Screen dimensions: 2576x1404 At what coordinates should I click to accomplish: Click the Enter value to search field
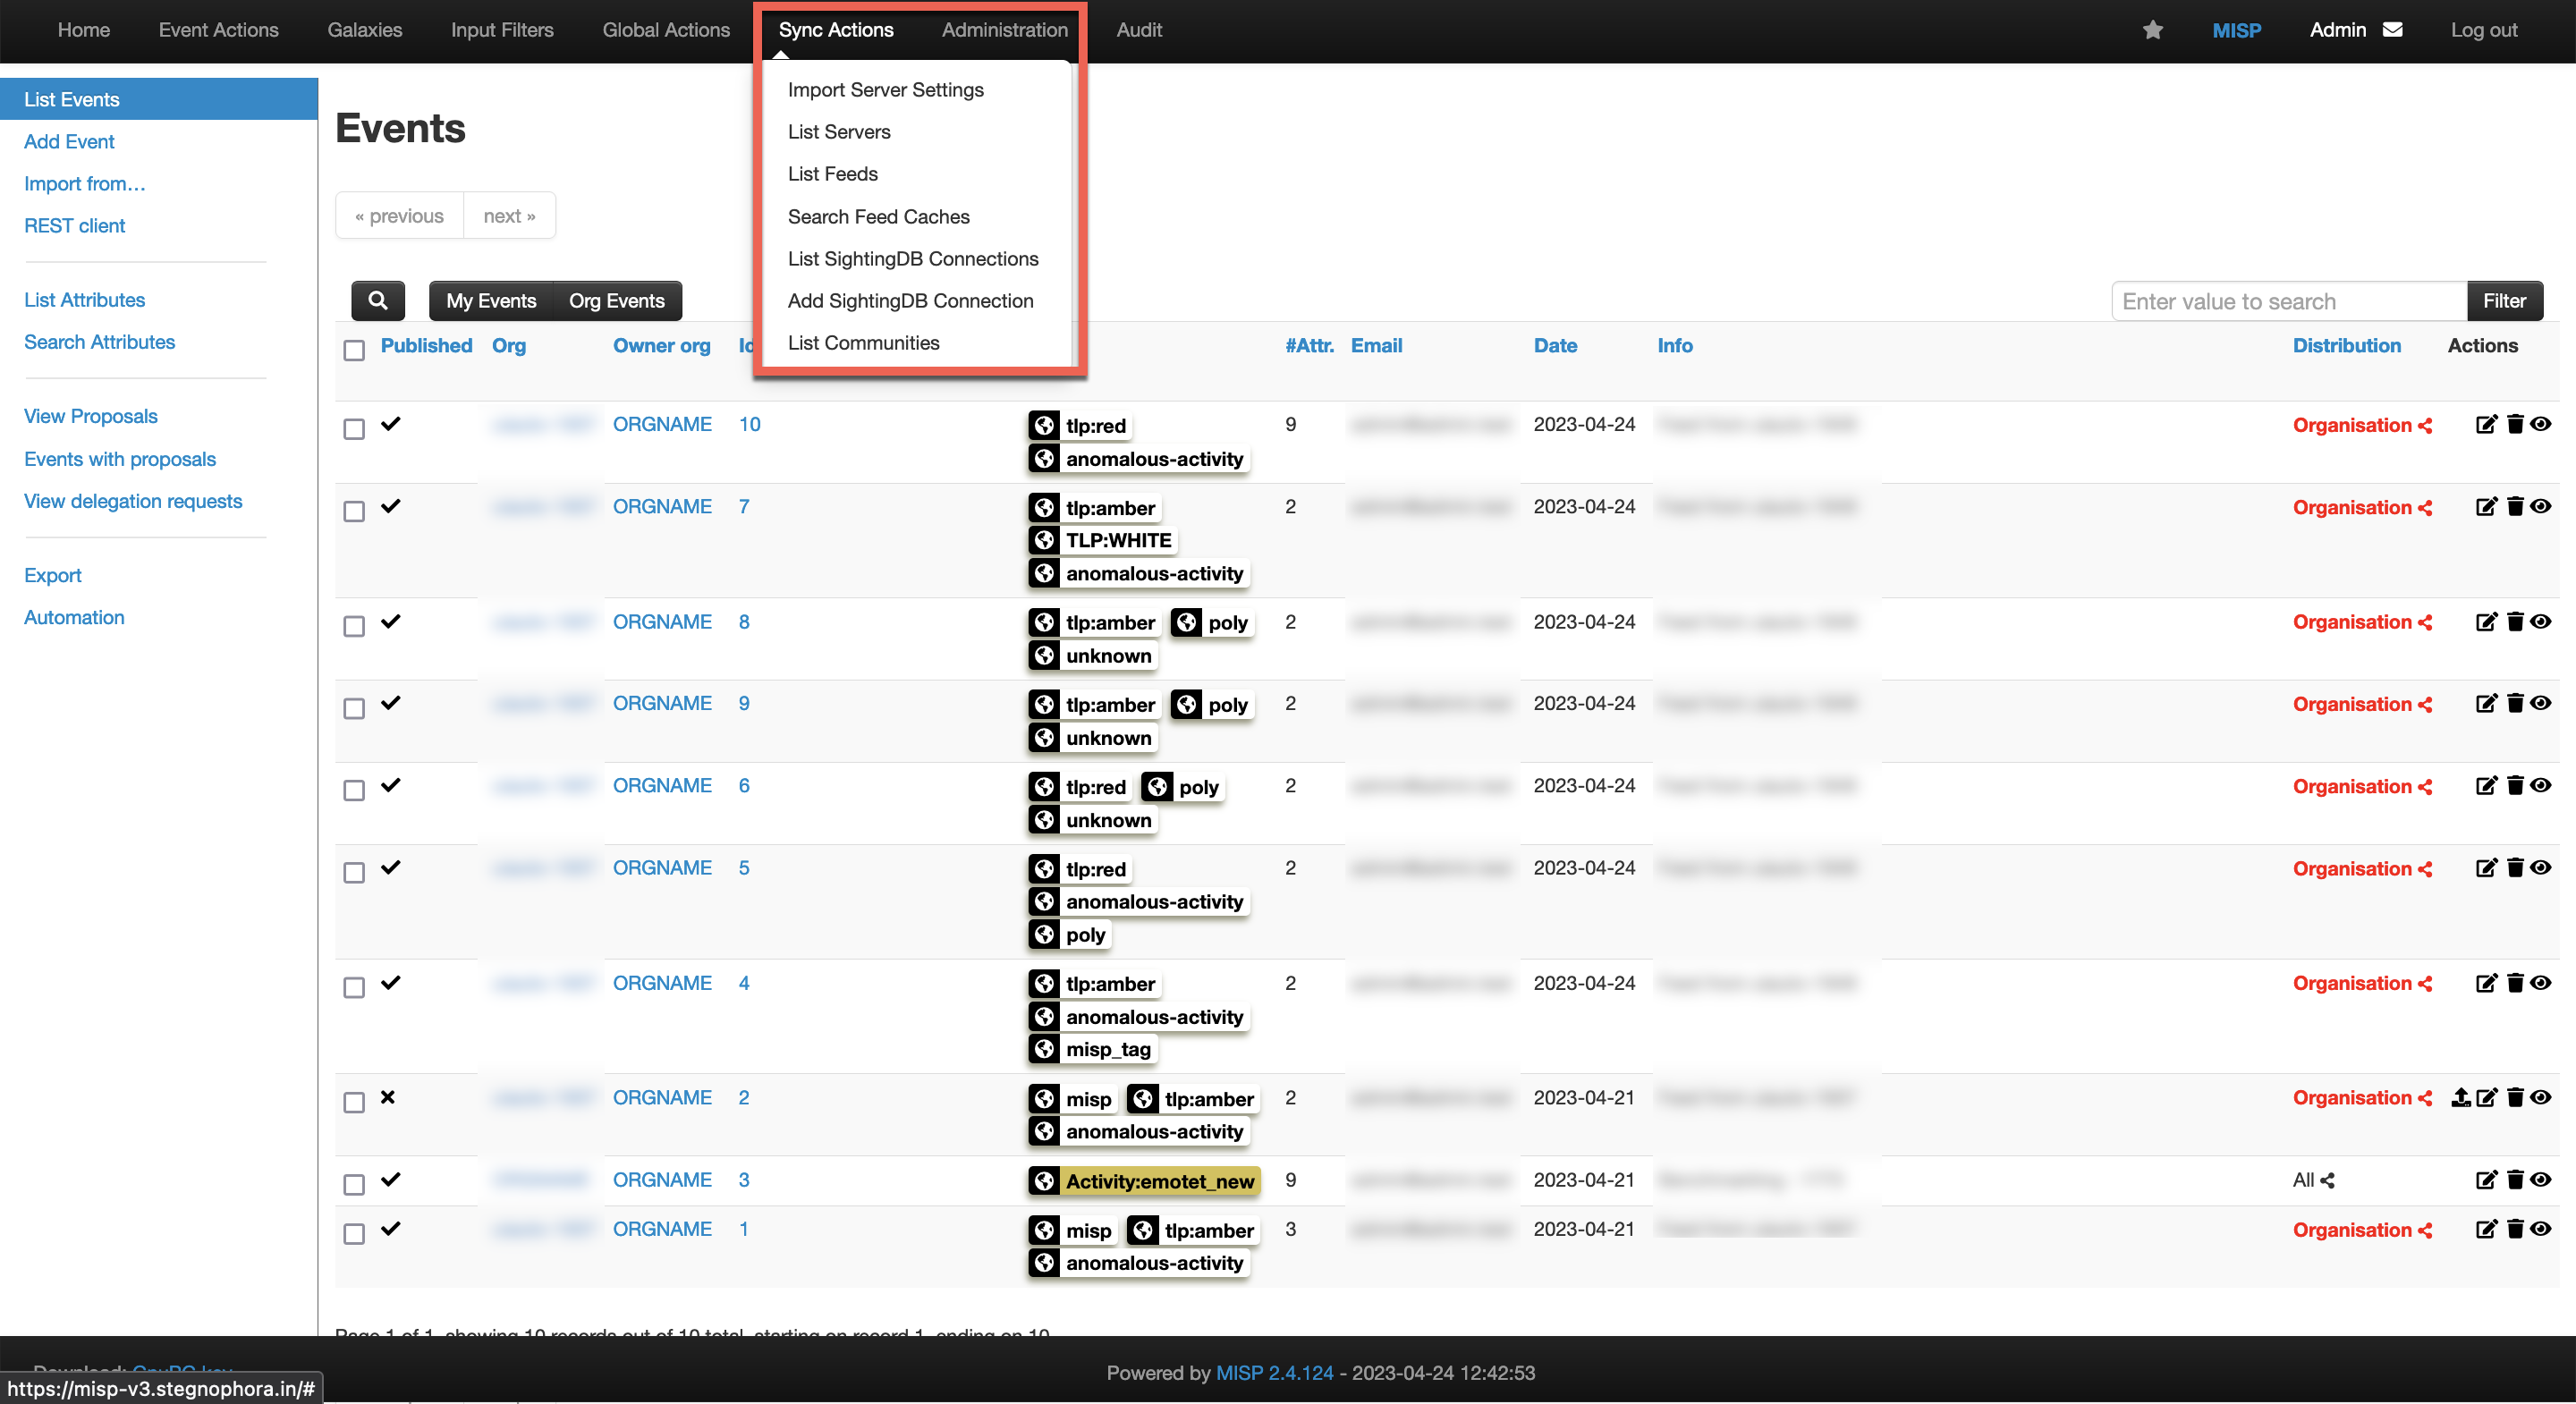(x=2288, y=301)
